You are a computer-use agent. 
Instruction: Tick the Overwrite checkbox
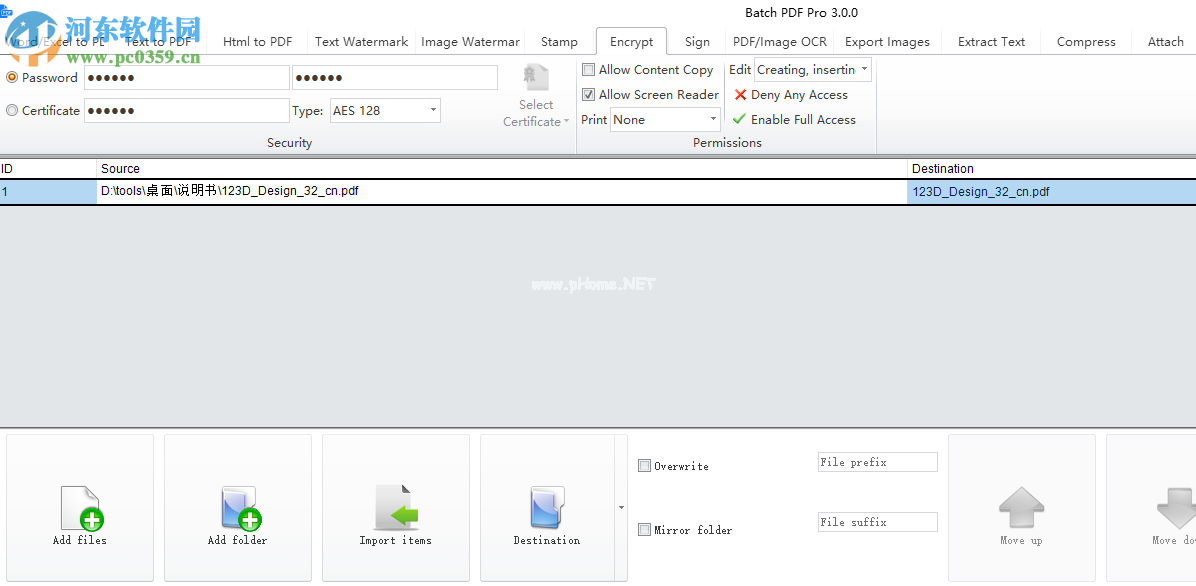645,466
